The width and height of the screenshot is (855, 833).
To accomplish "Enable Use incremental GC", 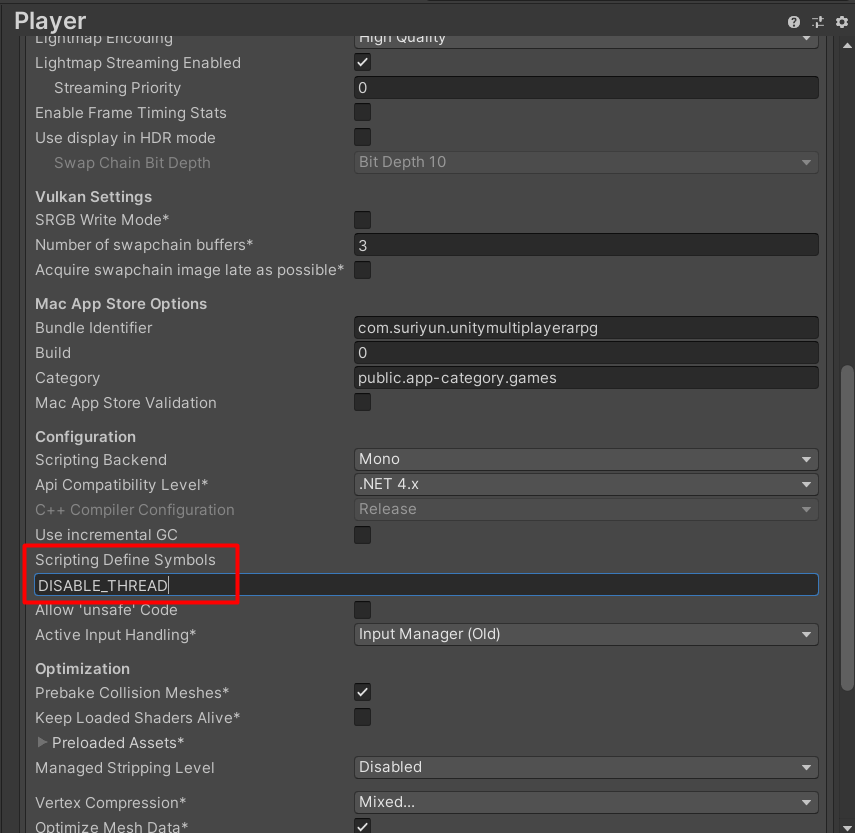I will coord(362,535).
